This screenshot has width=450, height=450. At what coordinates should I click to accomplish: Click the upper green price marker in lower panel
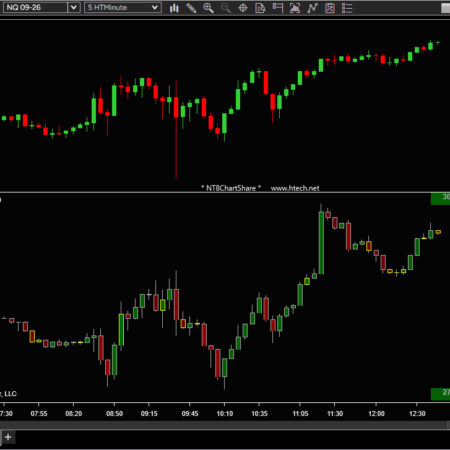[440, 198]
